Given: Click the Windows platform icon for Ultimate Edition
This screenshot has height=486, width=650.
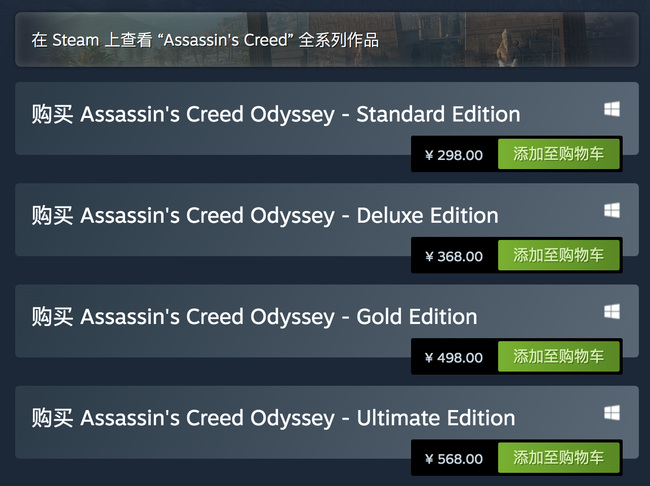Looking at the screenshot, I should click(x=612, y=413).
